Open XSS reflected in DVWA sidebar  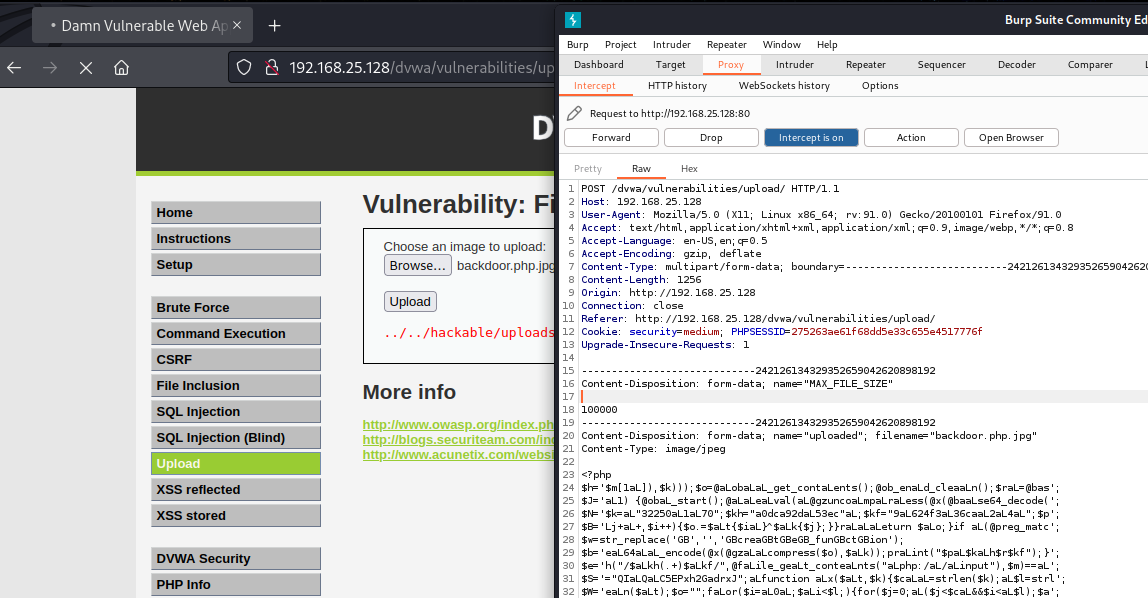point(236,489)
